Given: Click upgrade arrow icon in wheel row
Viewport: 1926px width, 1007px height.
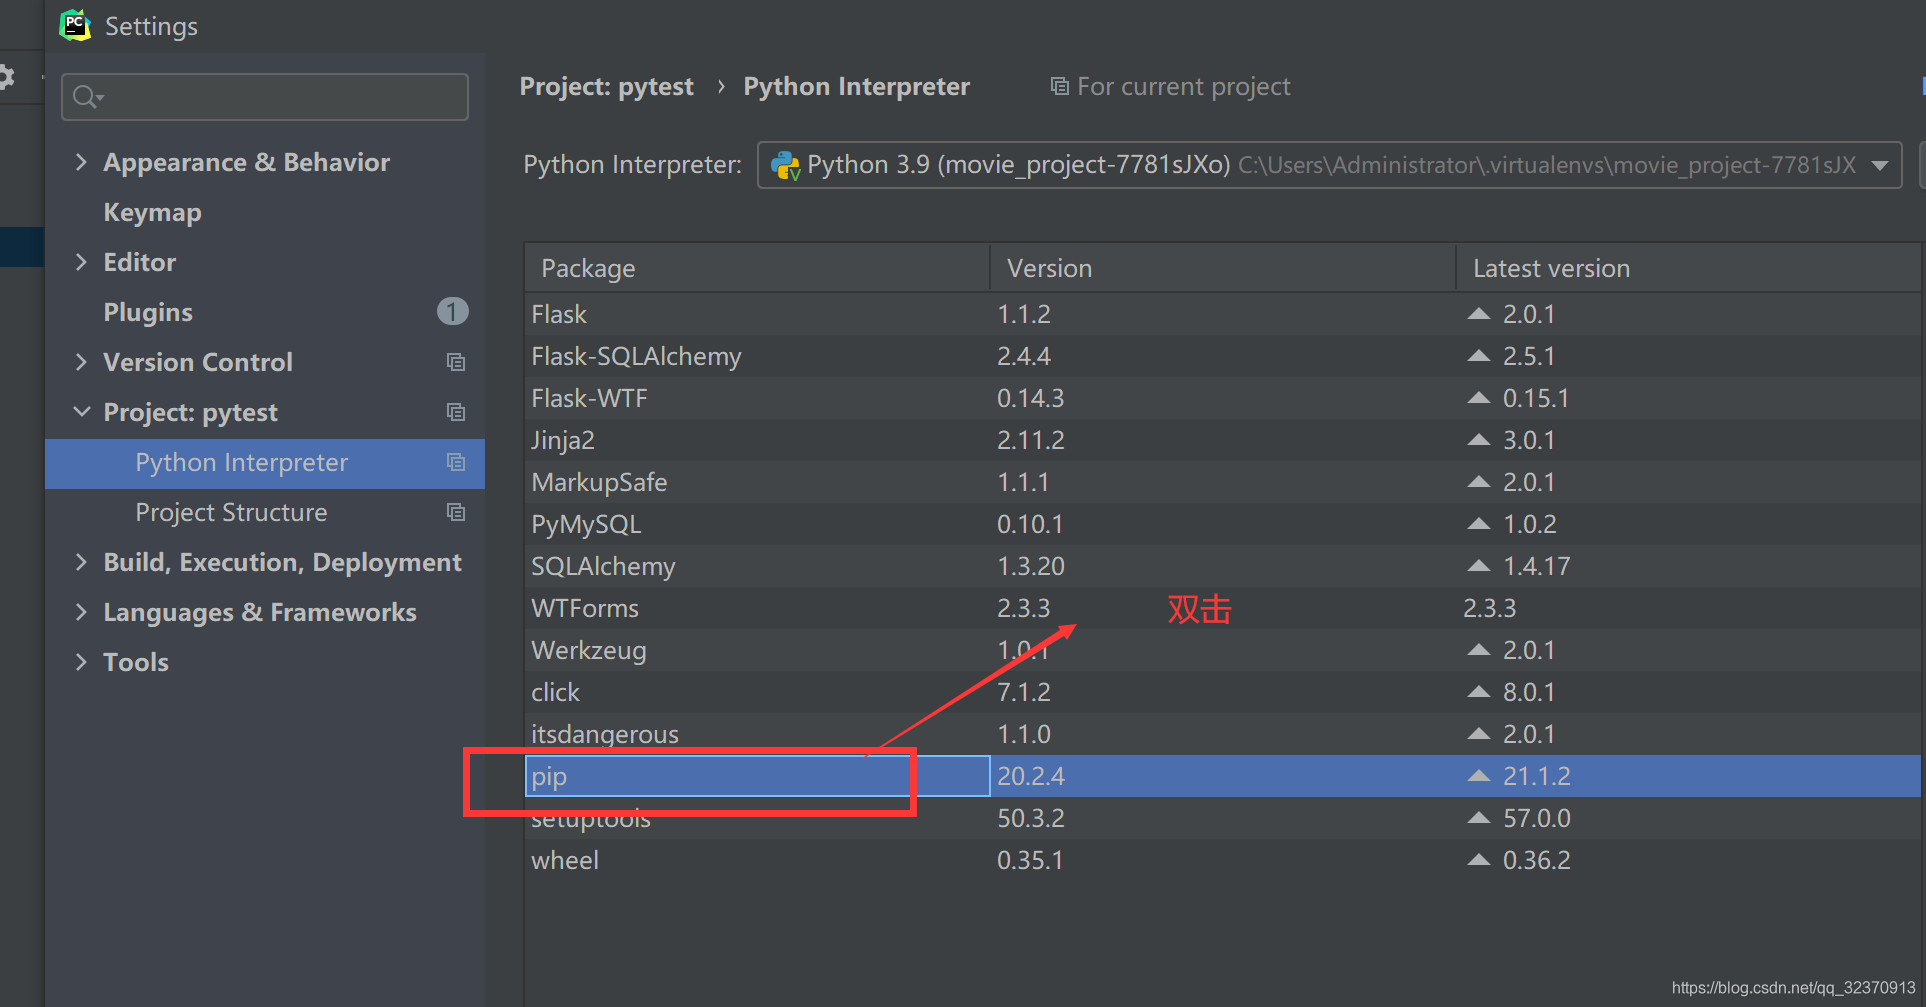Looking at the screenshot, I should (x=1478, y=860).
